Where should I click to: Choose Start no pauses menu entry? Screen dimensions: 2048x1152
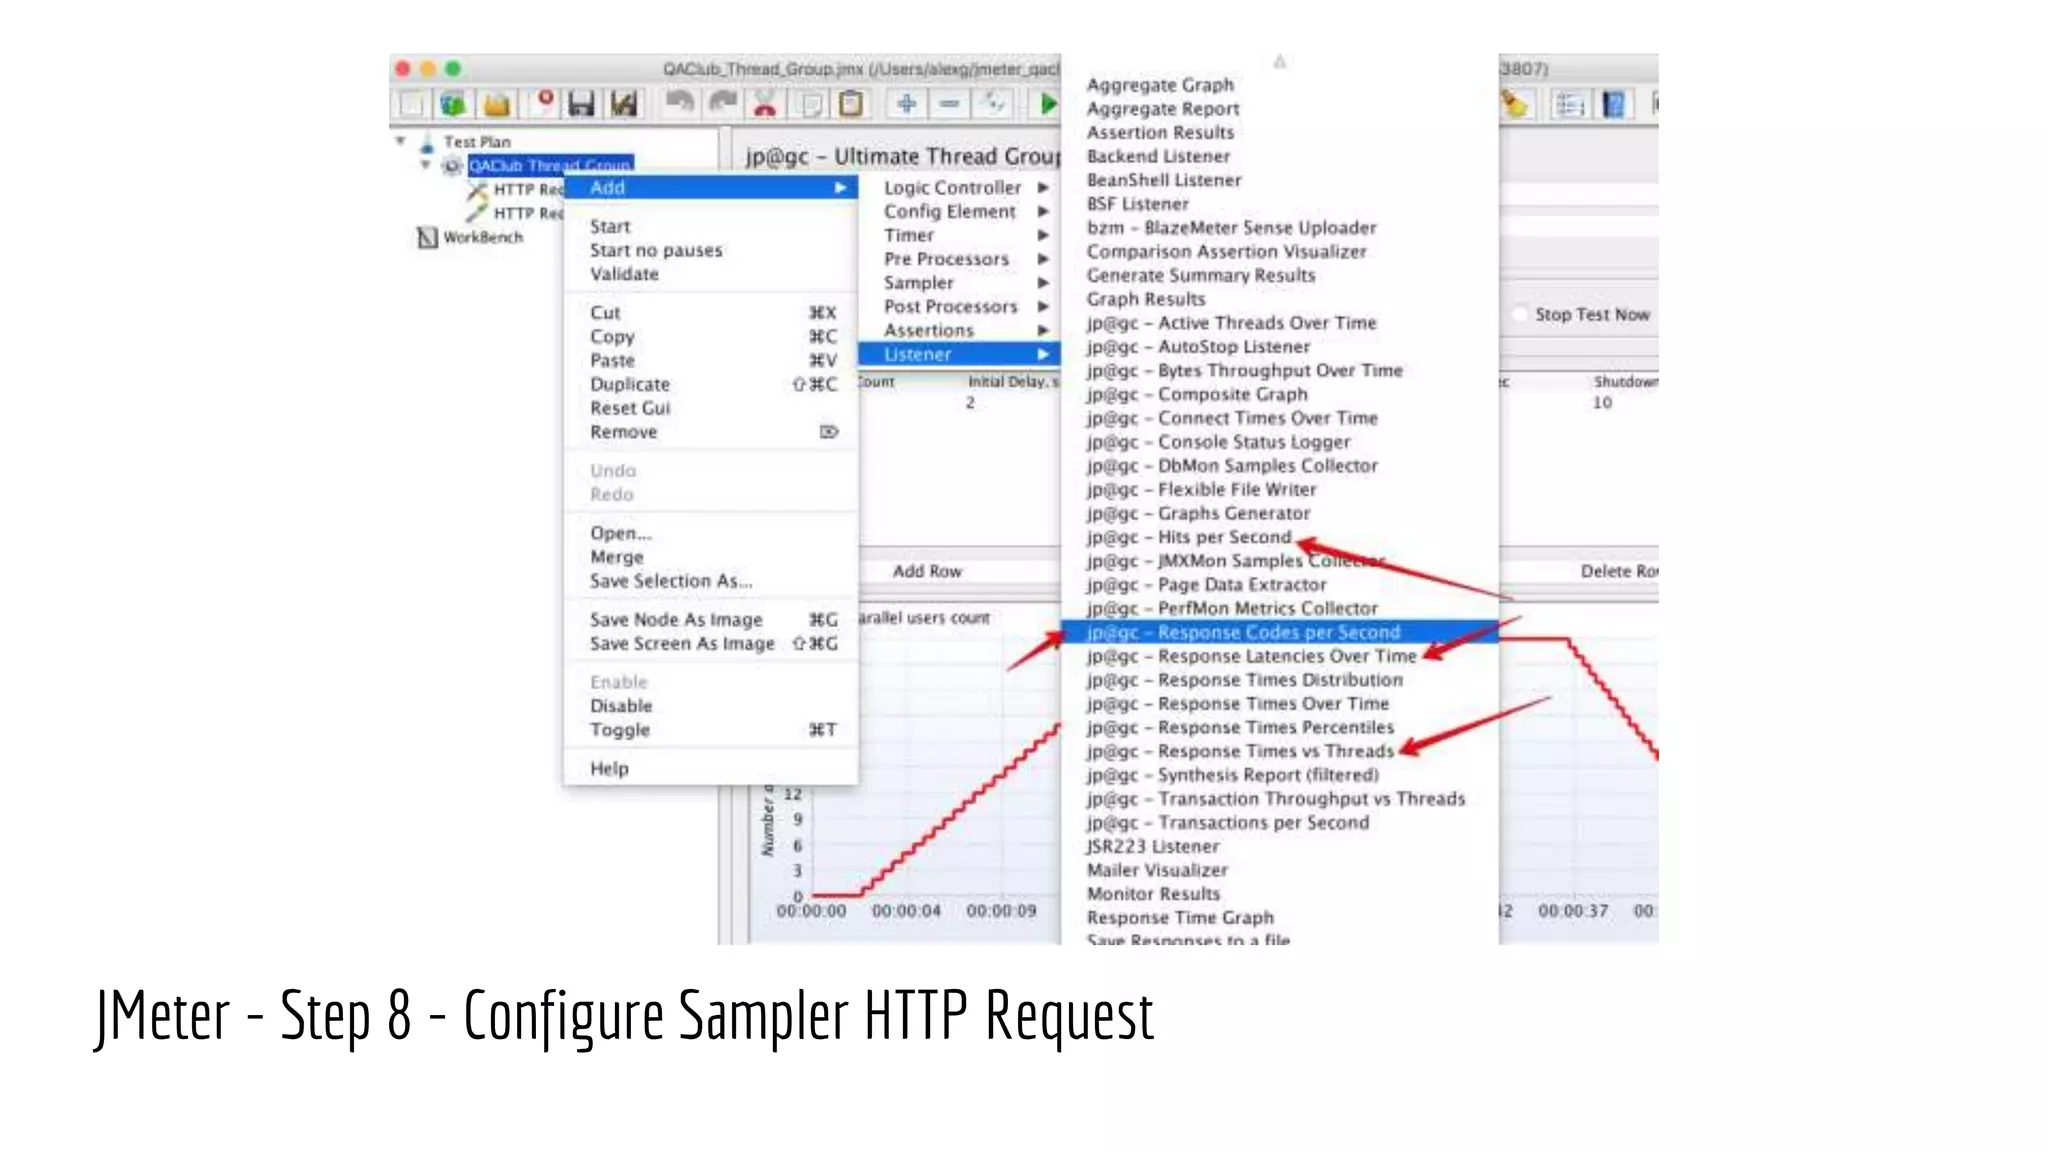pyautogui.click(x=711, y=251)
